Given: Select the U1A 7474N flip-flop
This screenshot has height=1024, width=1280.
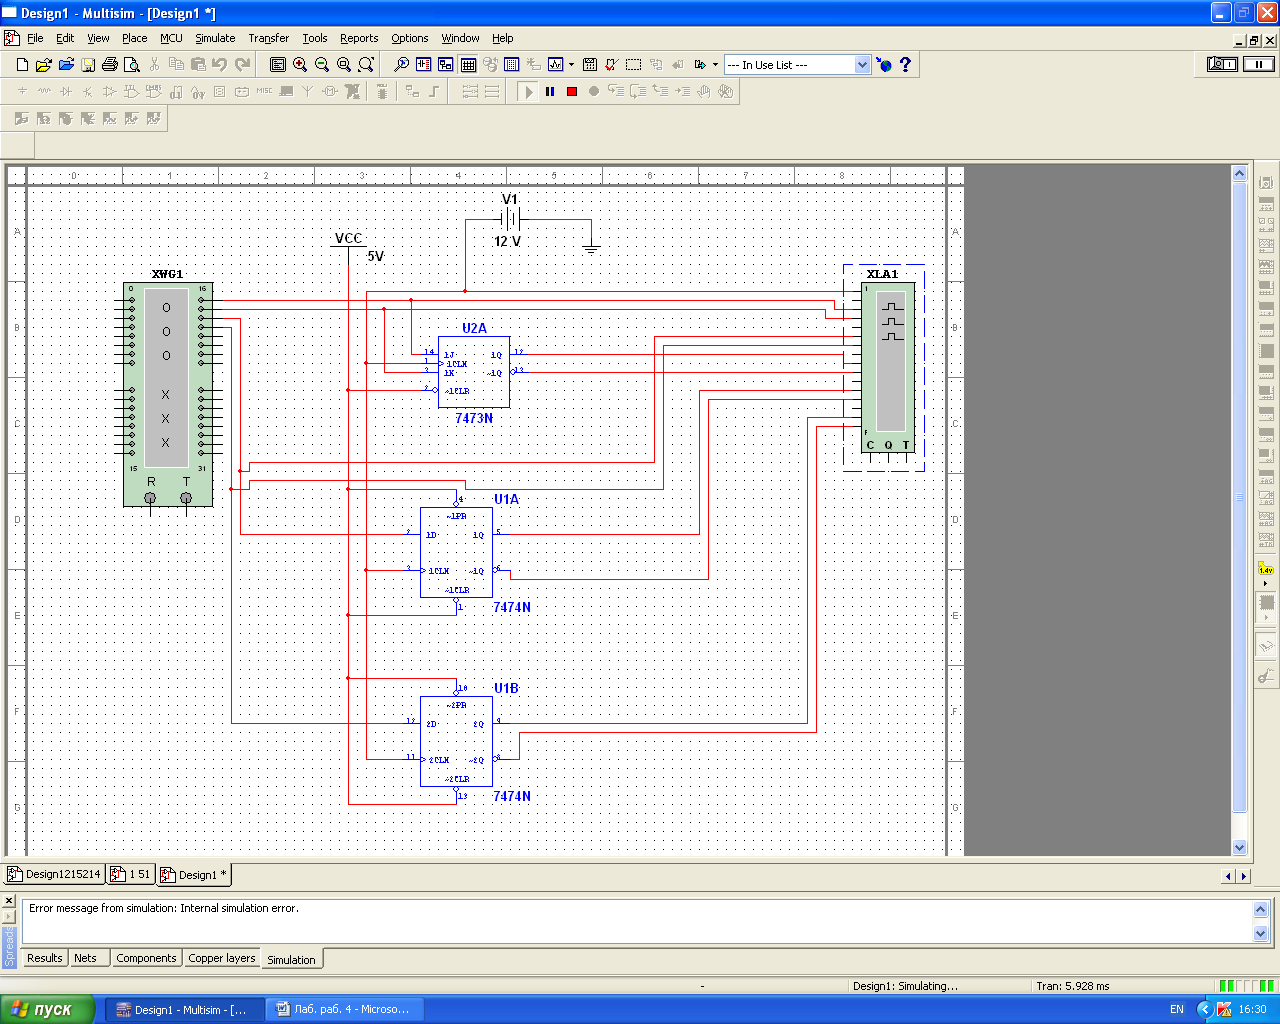Looking at the screenshot, I should coord(457,552).
